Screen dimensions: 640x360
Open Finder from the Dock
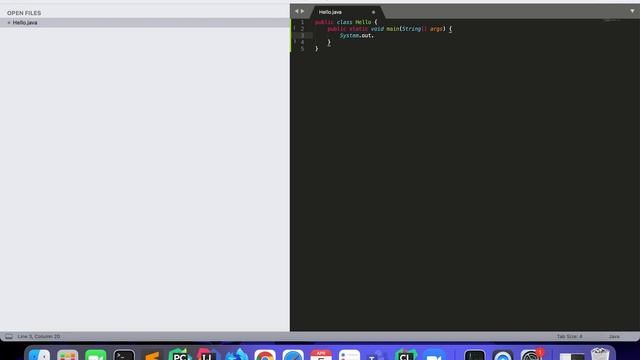tap(40, 355)
